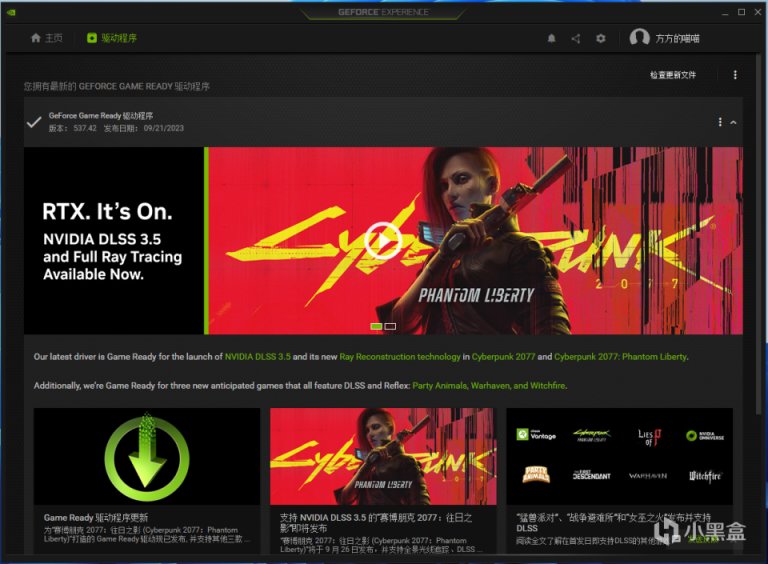Screen dimensions: 768x564
Task: Click green download arrow thumbnail
Action: pos(146,456)
